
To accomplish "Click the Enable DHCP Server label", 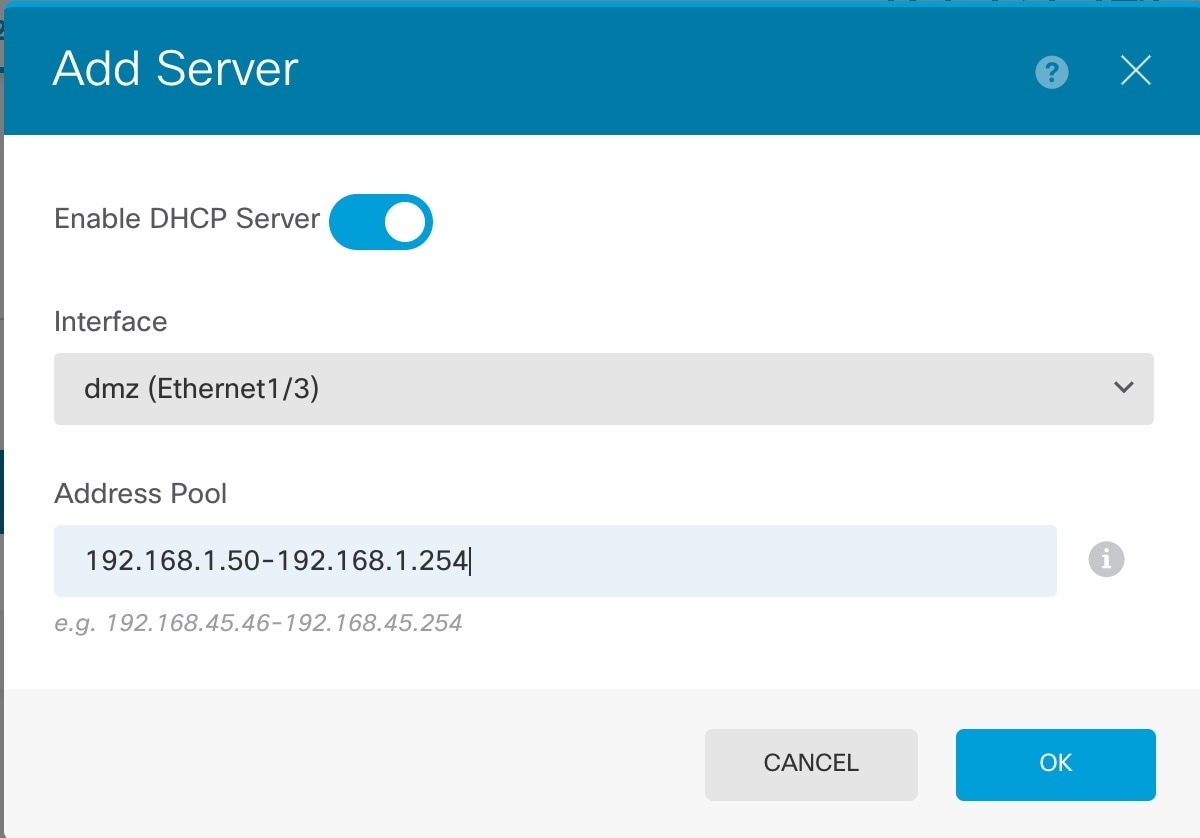I will pyautogui.click(x=187, y=219).
